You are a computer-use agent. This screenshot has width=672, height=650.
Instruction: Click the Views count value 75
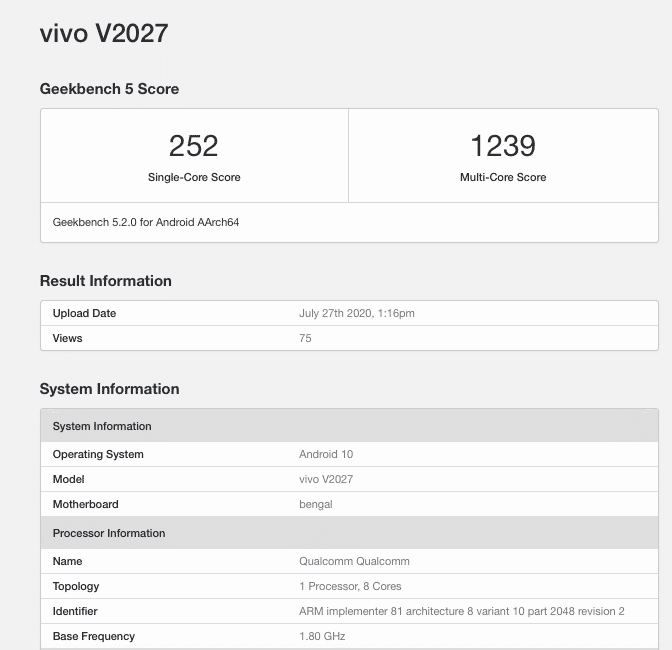[x=305, y=338]
